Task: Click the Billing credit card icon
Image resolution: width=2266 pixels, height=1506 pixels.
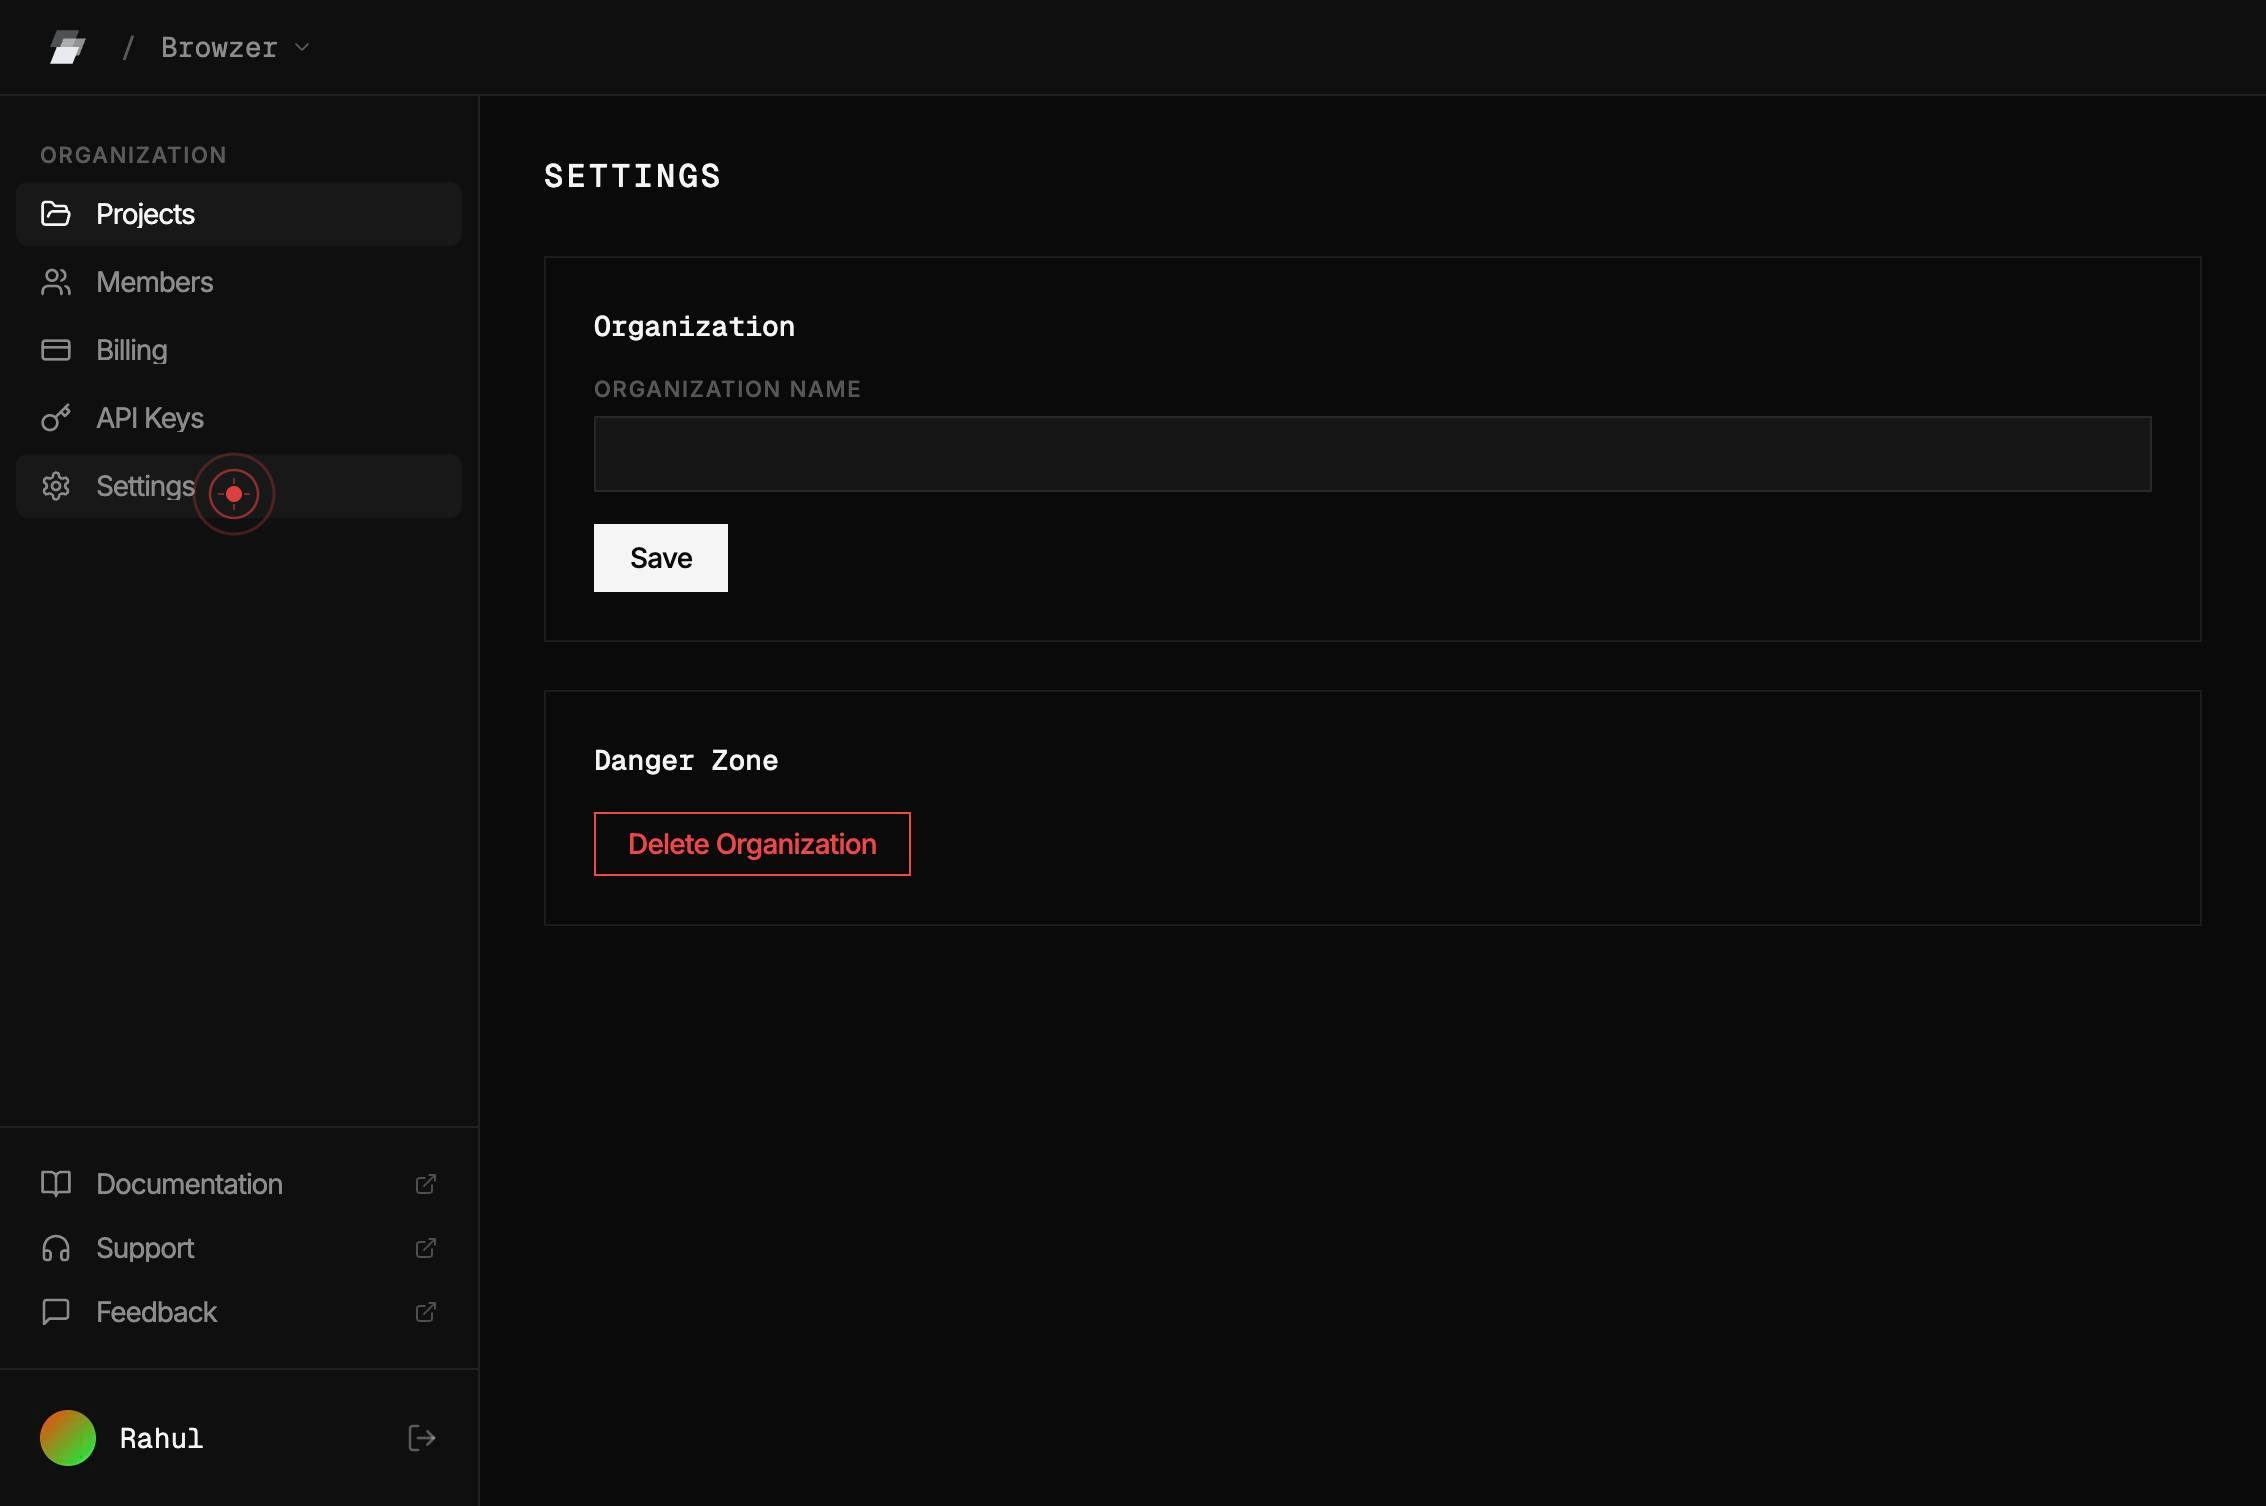Action: [x=56, y=350]
